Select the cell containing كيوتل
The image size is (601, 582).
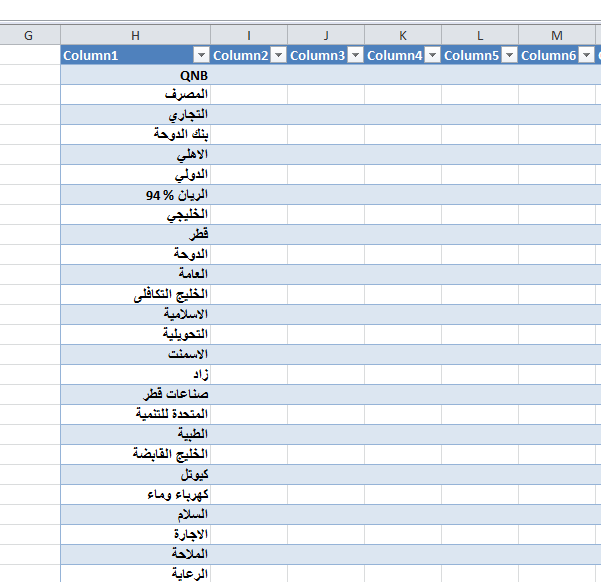[135, 475]
